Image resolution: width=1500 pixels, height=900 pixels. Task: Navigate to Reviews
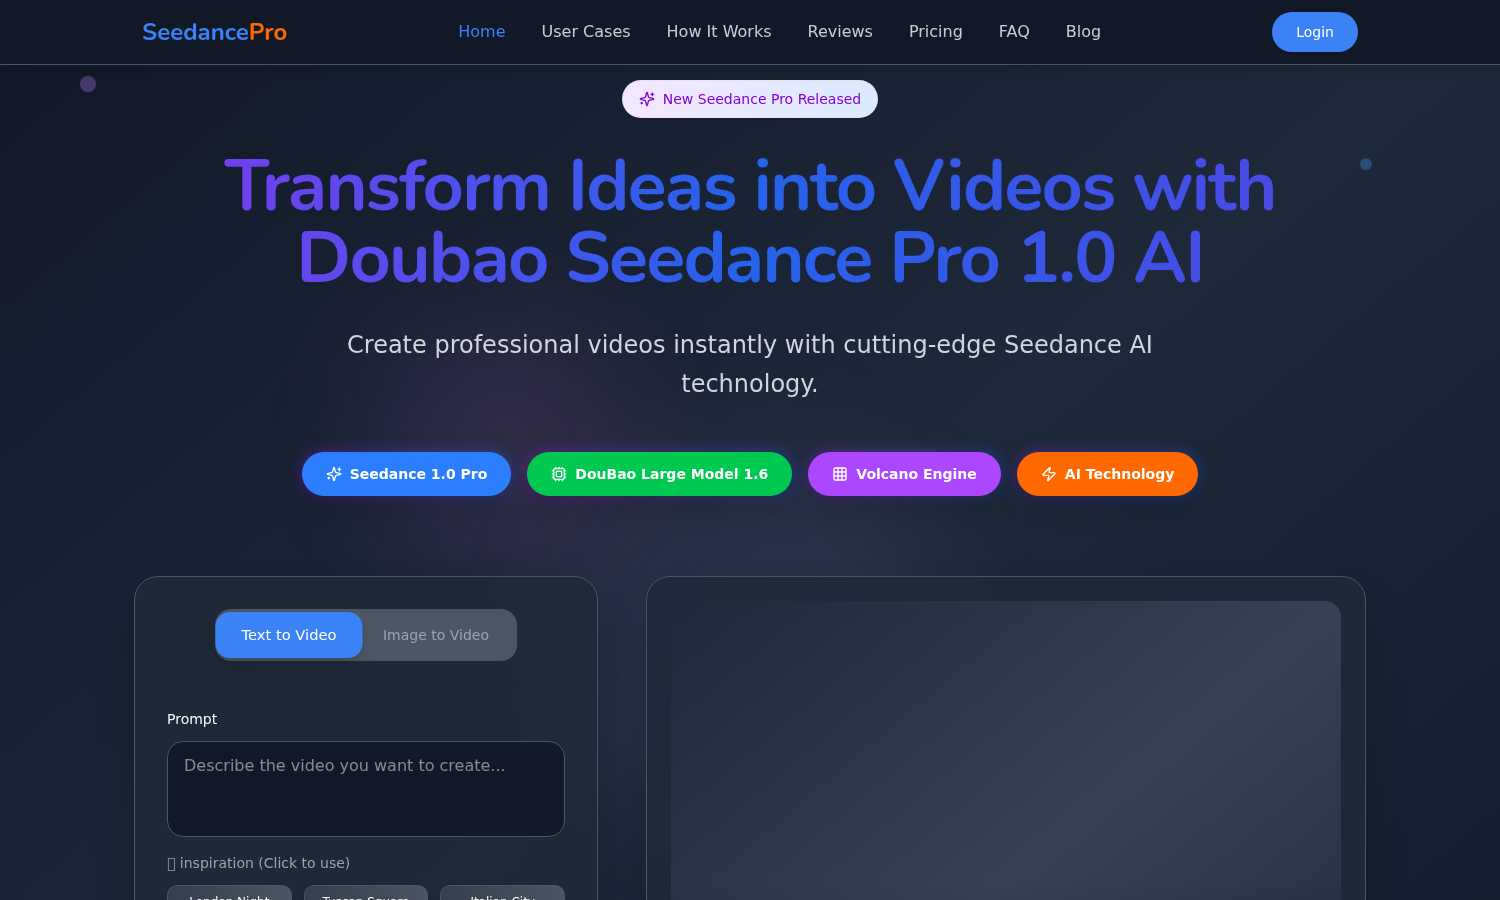(840, 32)
